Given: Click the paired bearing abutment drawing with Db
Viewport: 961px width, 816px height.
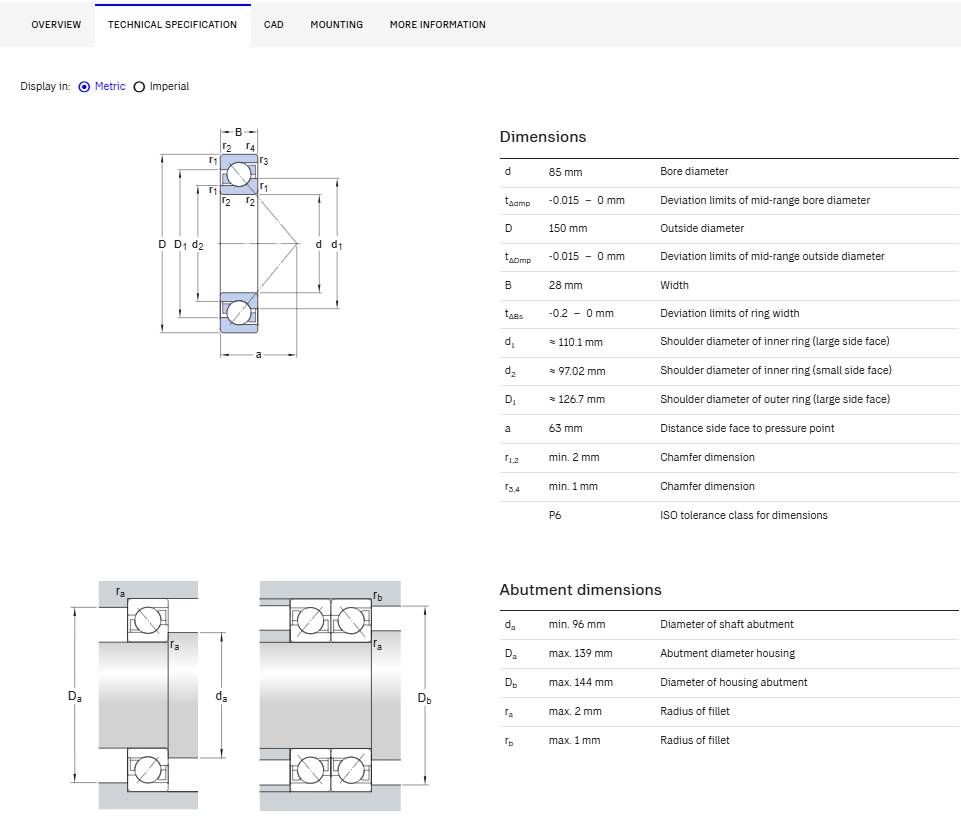Looking at the screenshot, I should point(344,695).
